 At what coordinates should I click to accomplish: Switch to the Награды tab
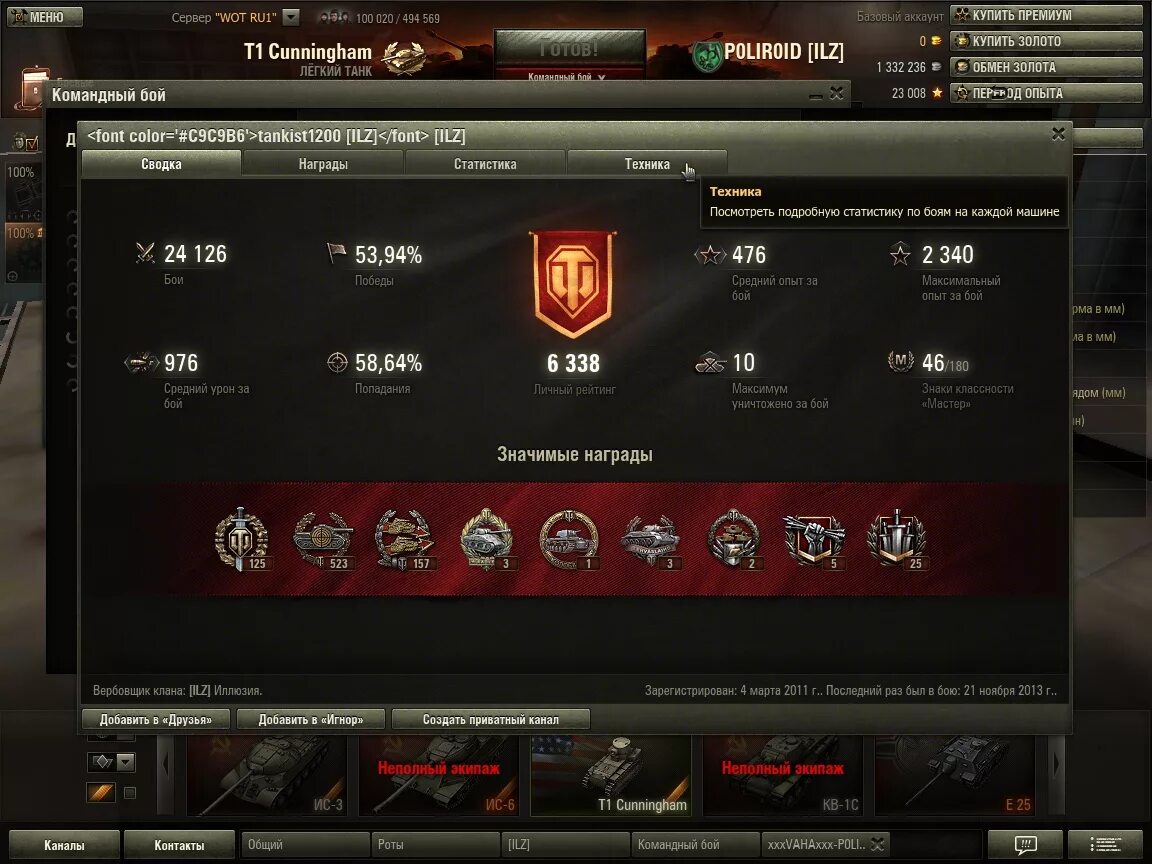pyautogui.click(x=323, y=164)
